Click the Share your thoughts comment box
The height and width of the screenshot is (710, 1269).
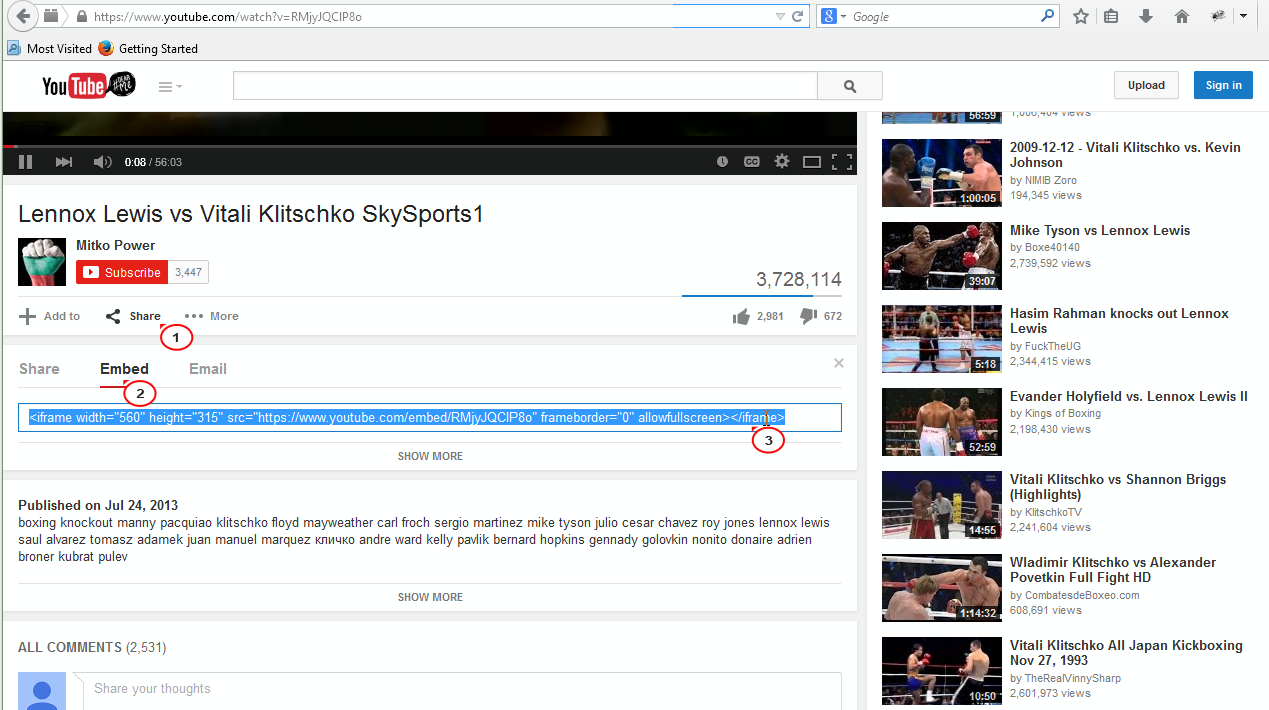coord(462,690)
